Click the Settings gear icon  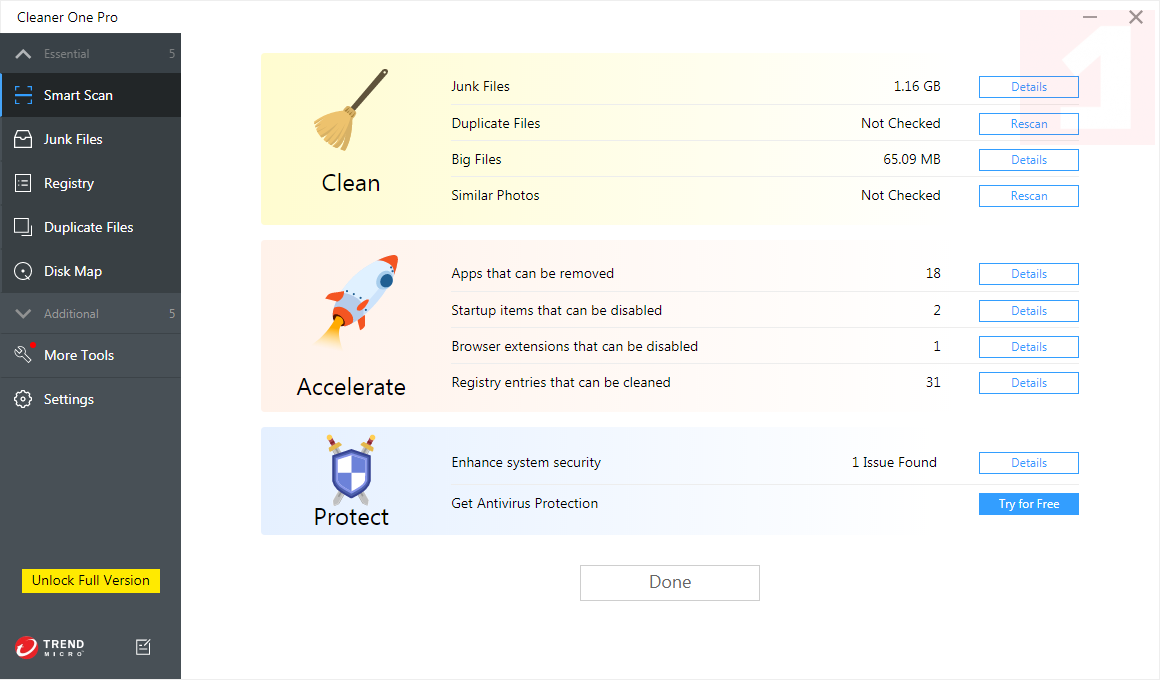coord(23,399)
